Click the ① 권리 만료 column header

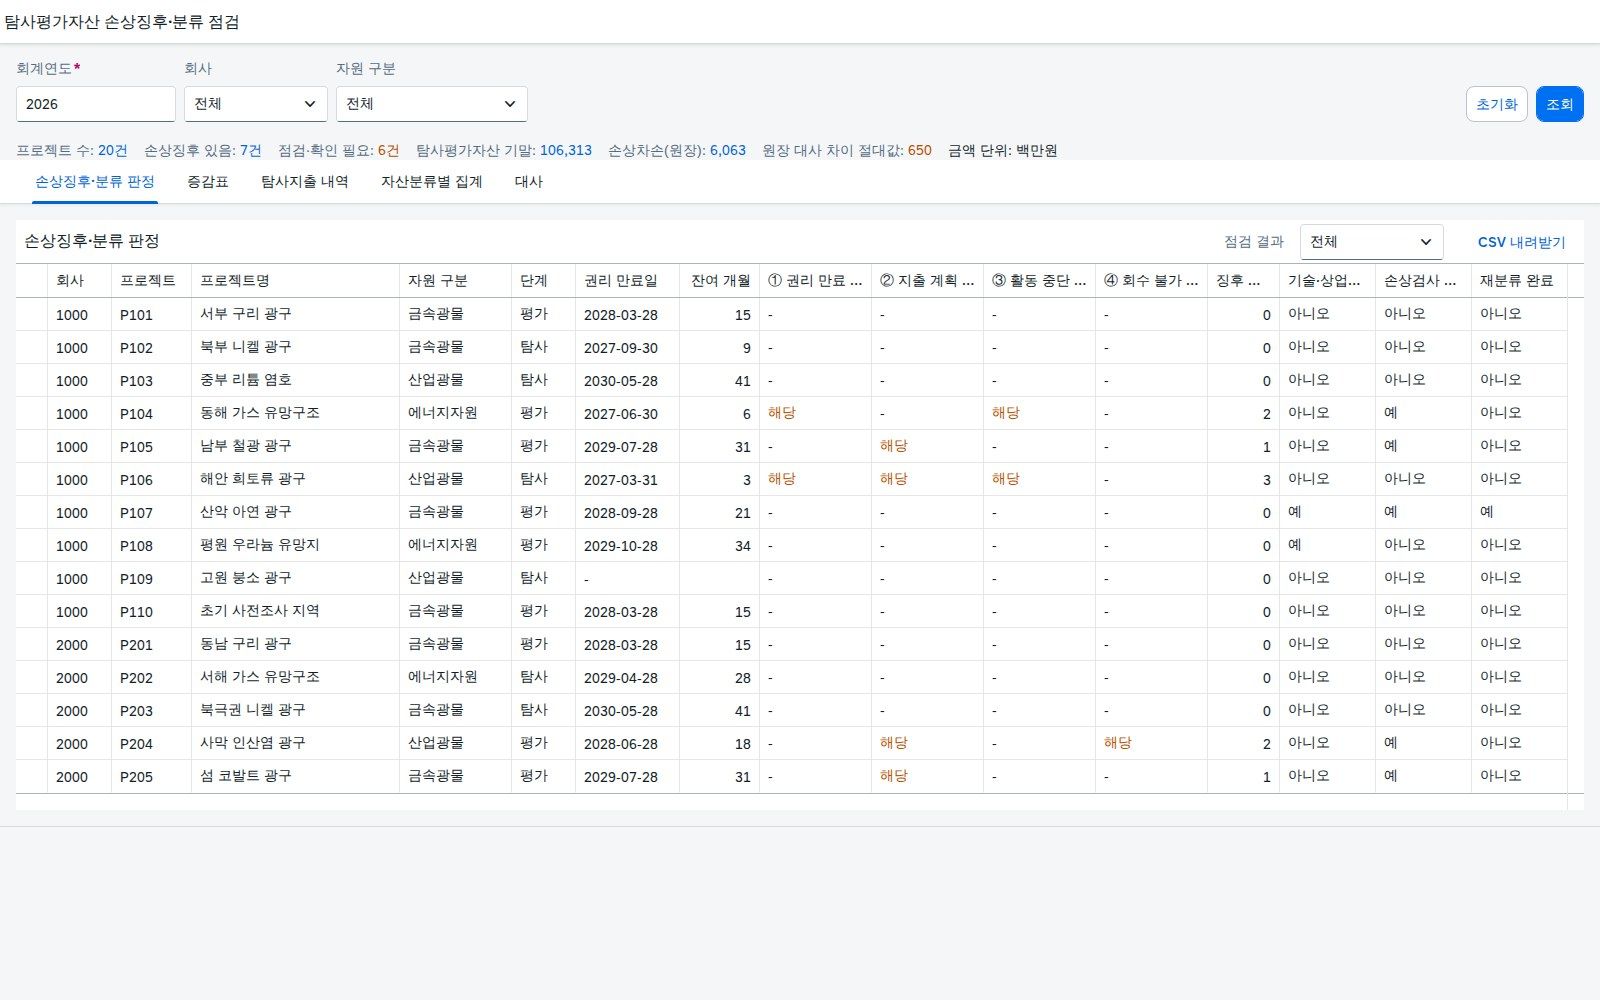coord(815,281)
